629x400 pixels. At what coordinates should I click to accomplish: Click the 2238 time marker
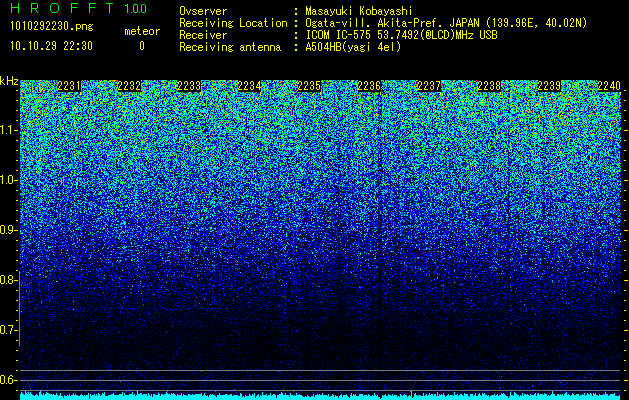click(489, 86)
